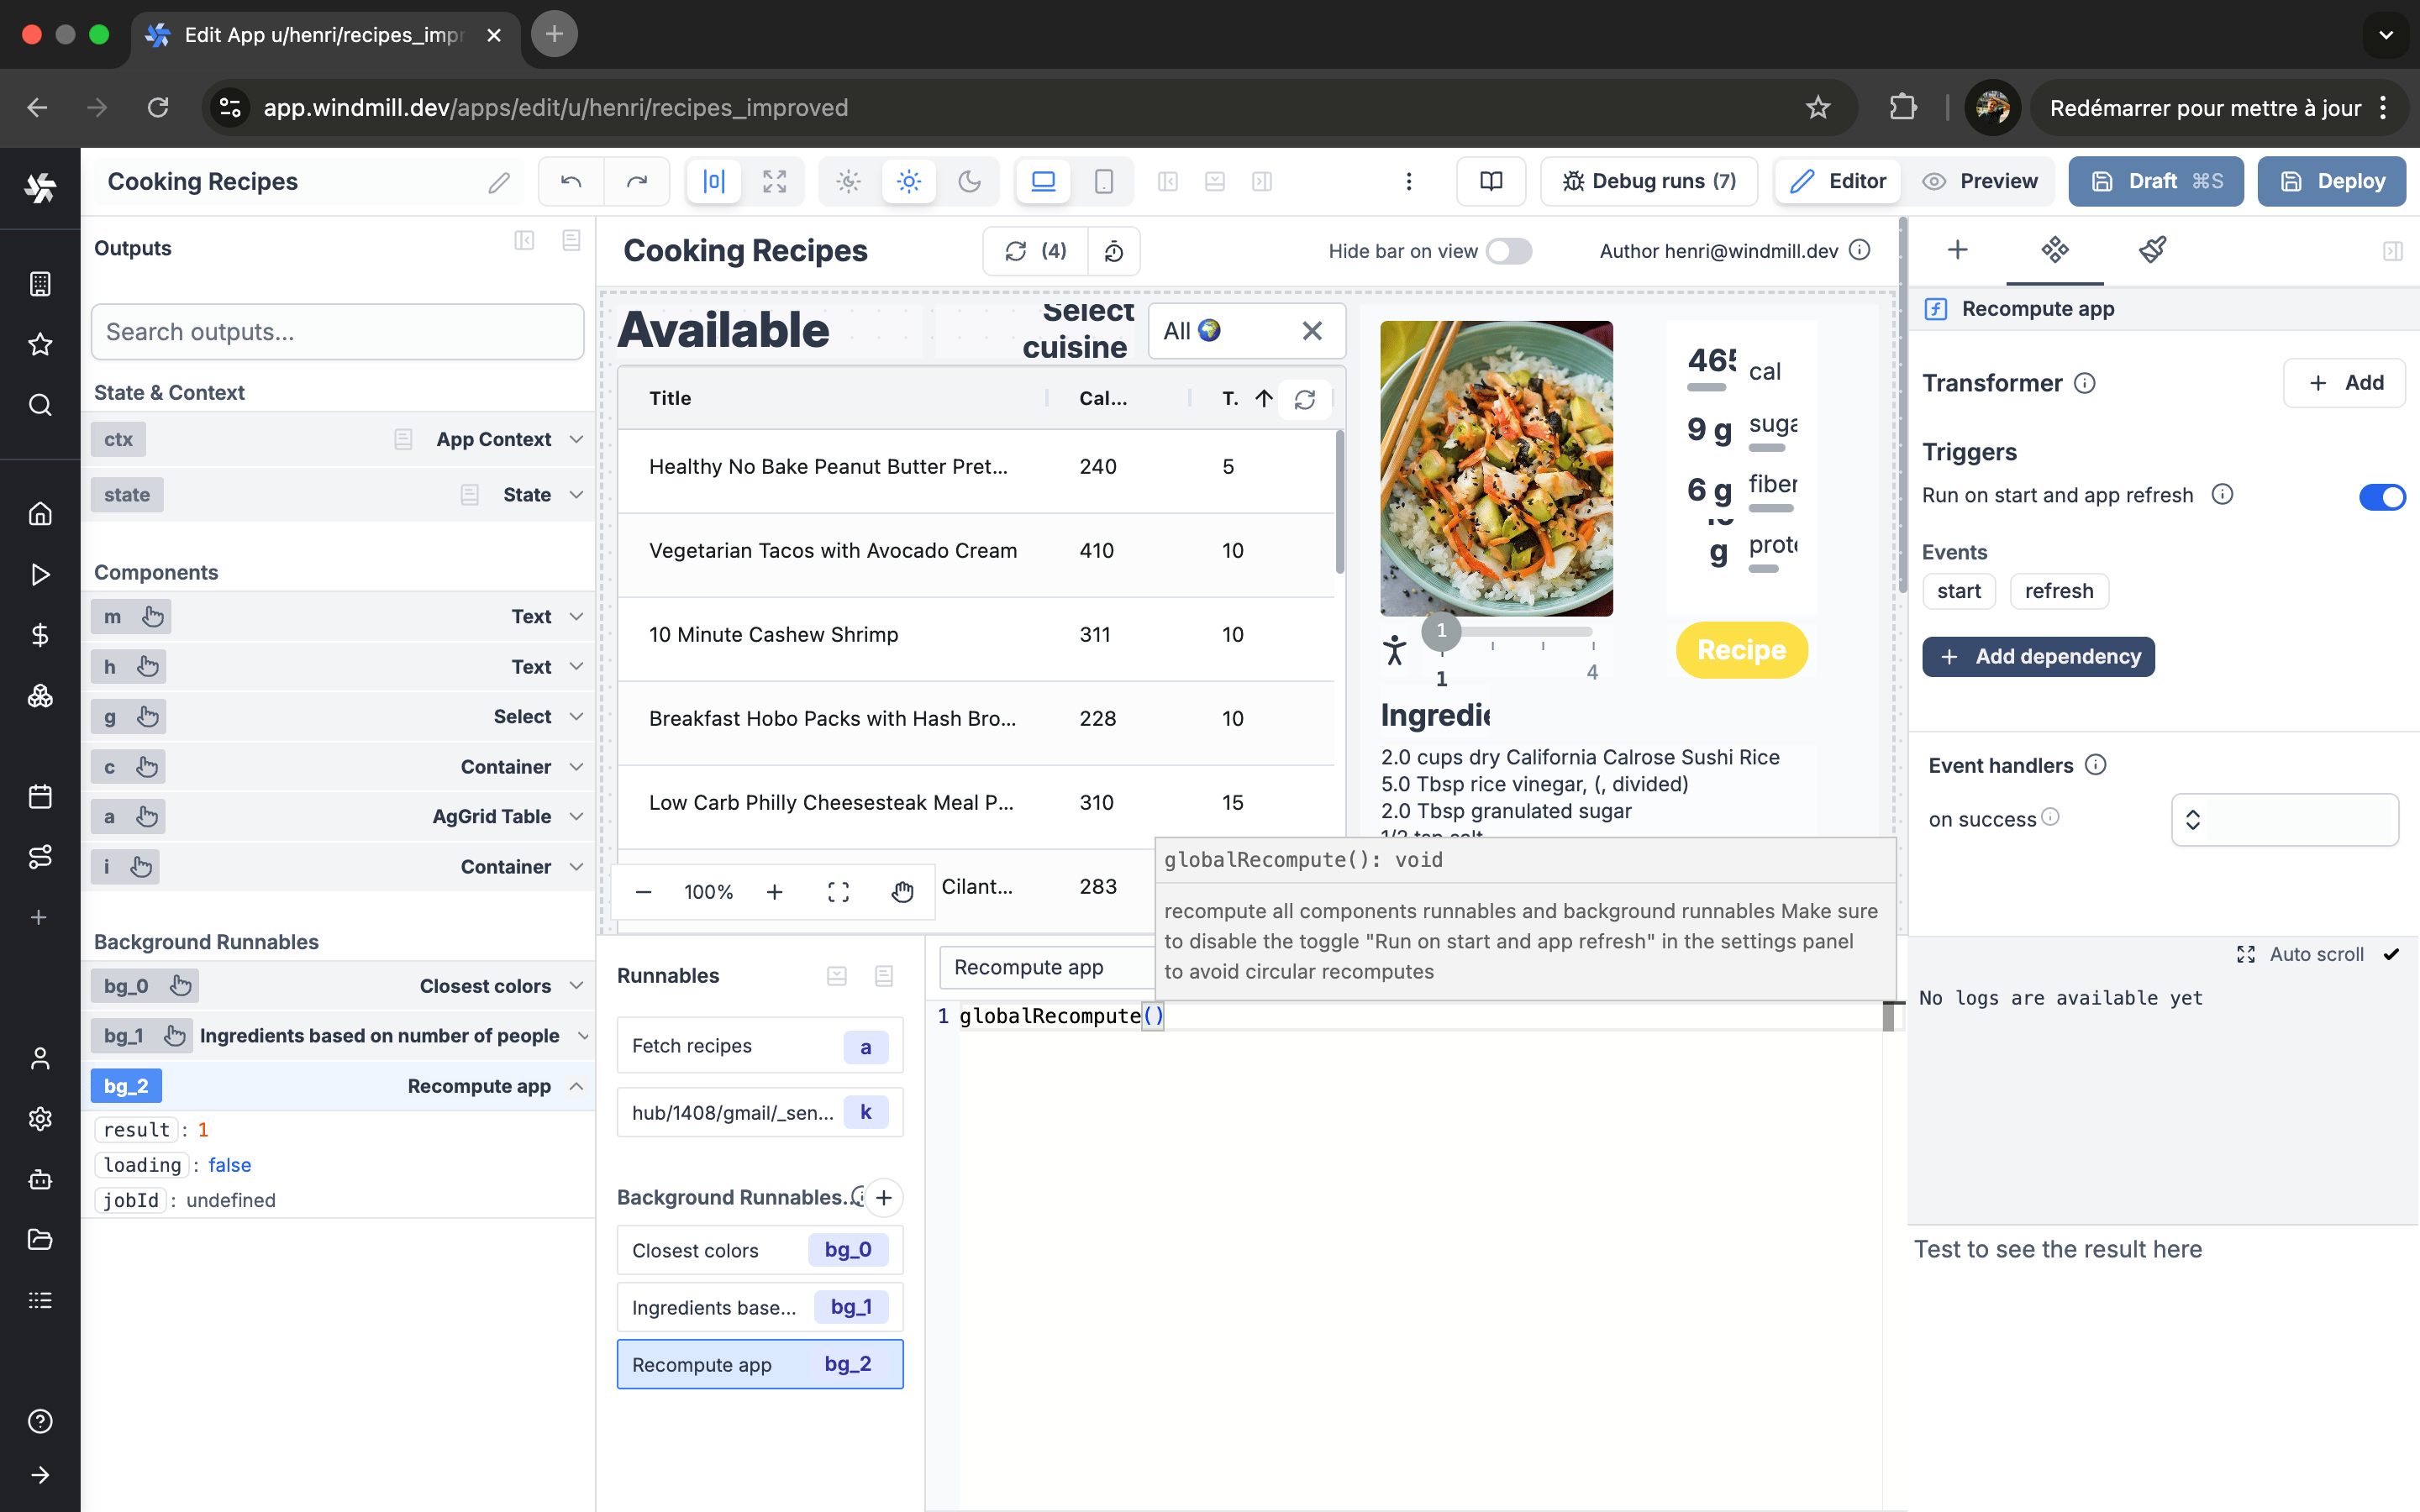
Task: Toggle Auto scroll checkmark
Action: coord(2390,954)
